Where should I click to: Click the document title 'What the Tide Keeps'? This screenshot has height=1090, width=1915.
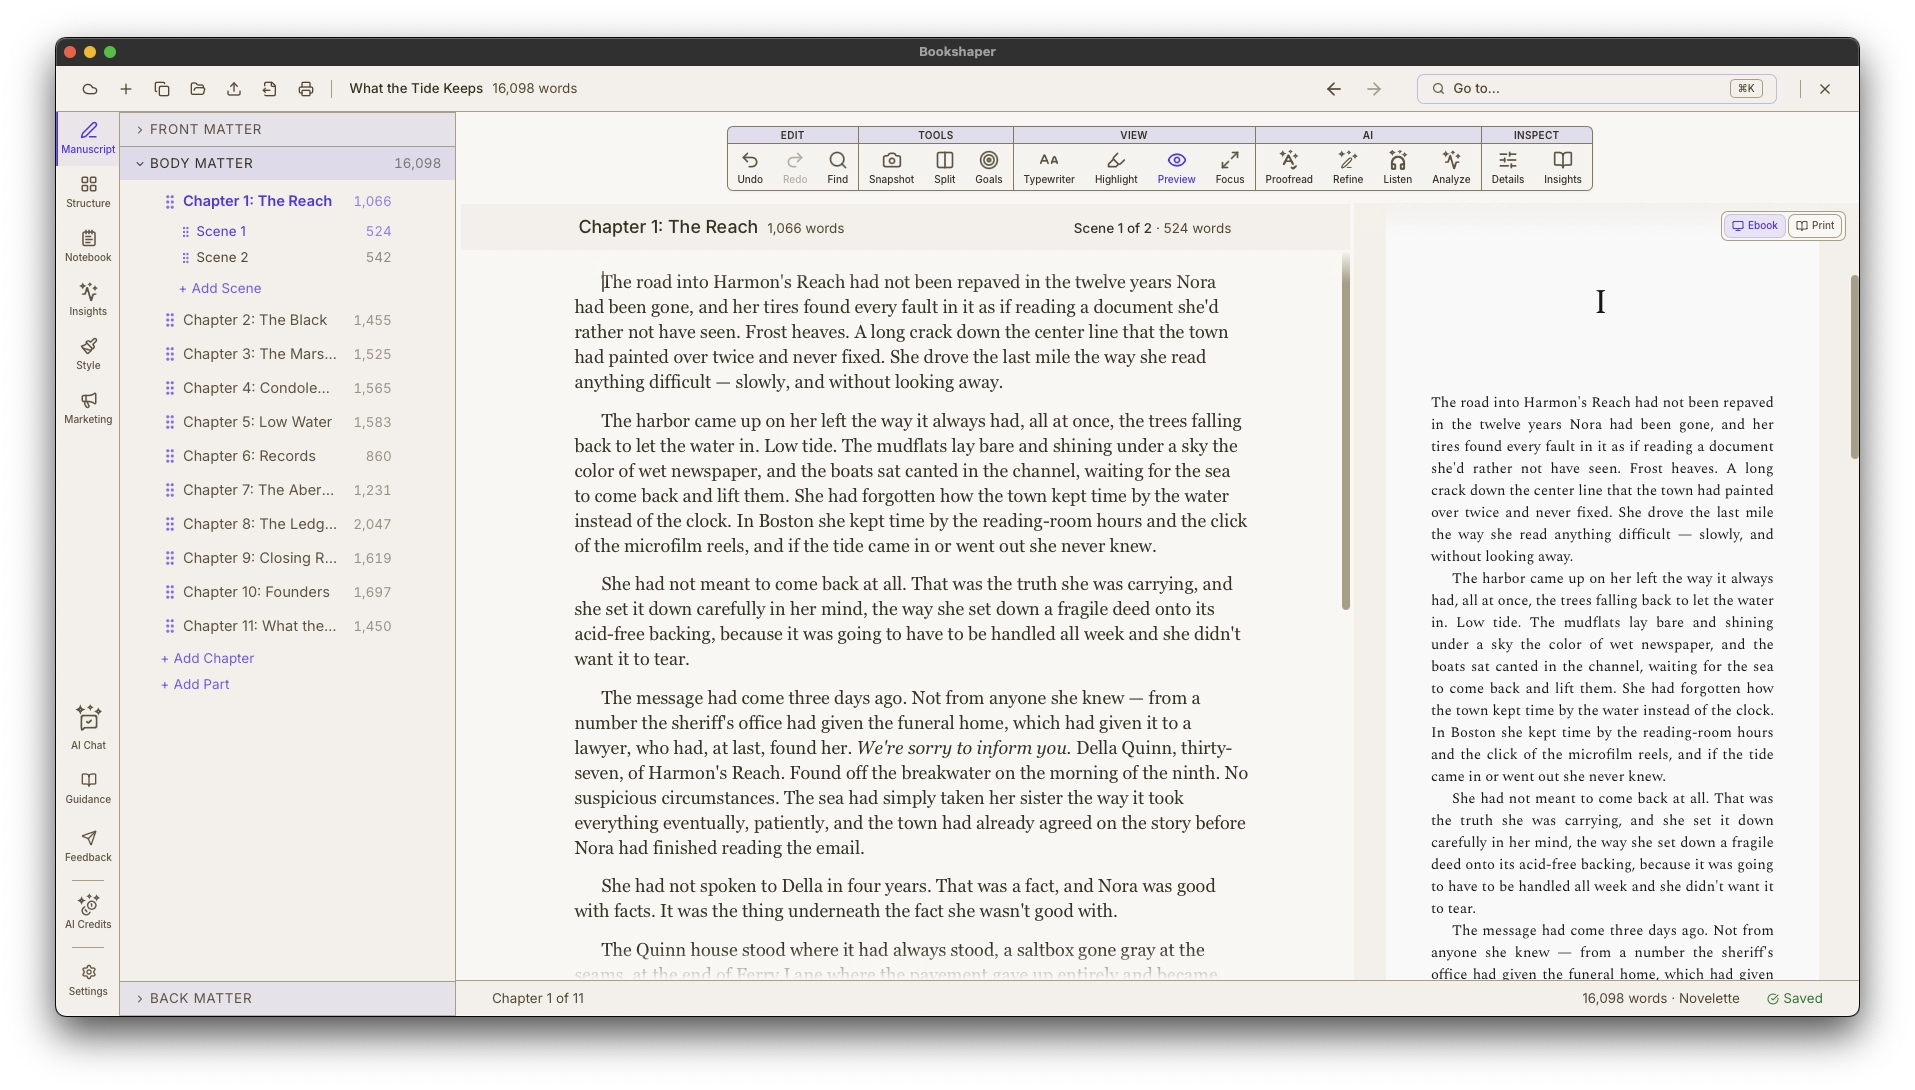(416, 89)
